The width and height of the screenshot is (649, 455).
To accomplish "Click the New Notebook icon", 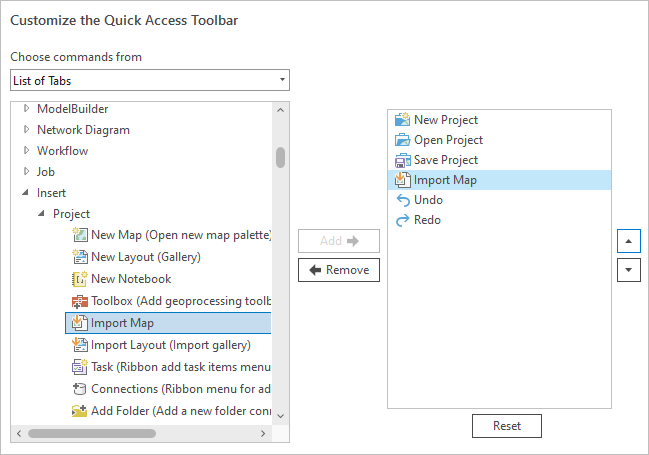I will pyautogui.click(x=80, y=279).
